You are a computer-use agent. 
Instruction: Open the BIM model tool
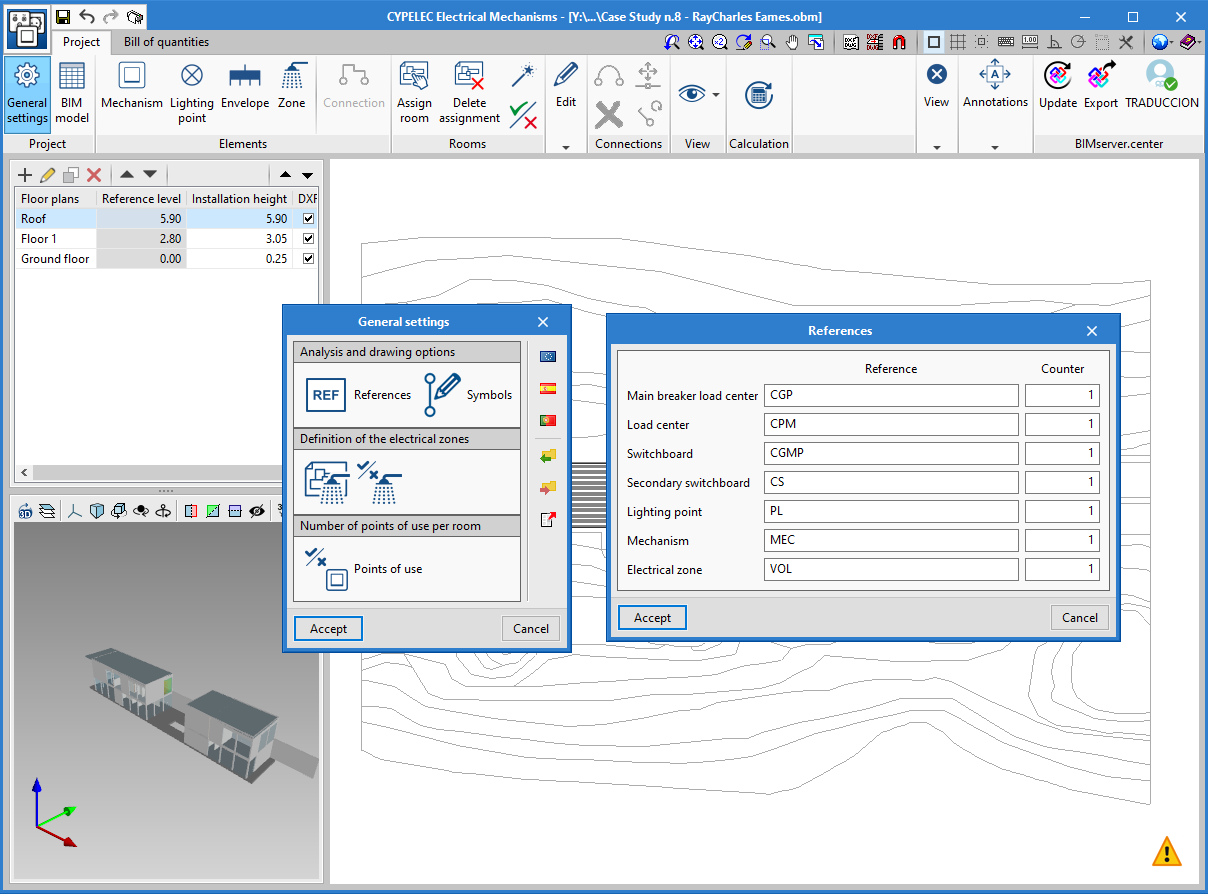[72, 93]
